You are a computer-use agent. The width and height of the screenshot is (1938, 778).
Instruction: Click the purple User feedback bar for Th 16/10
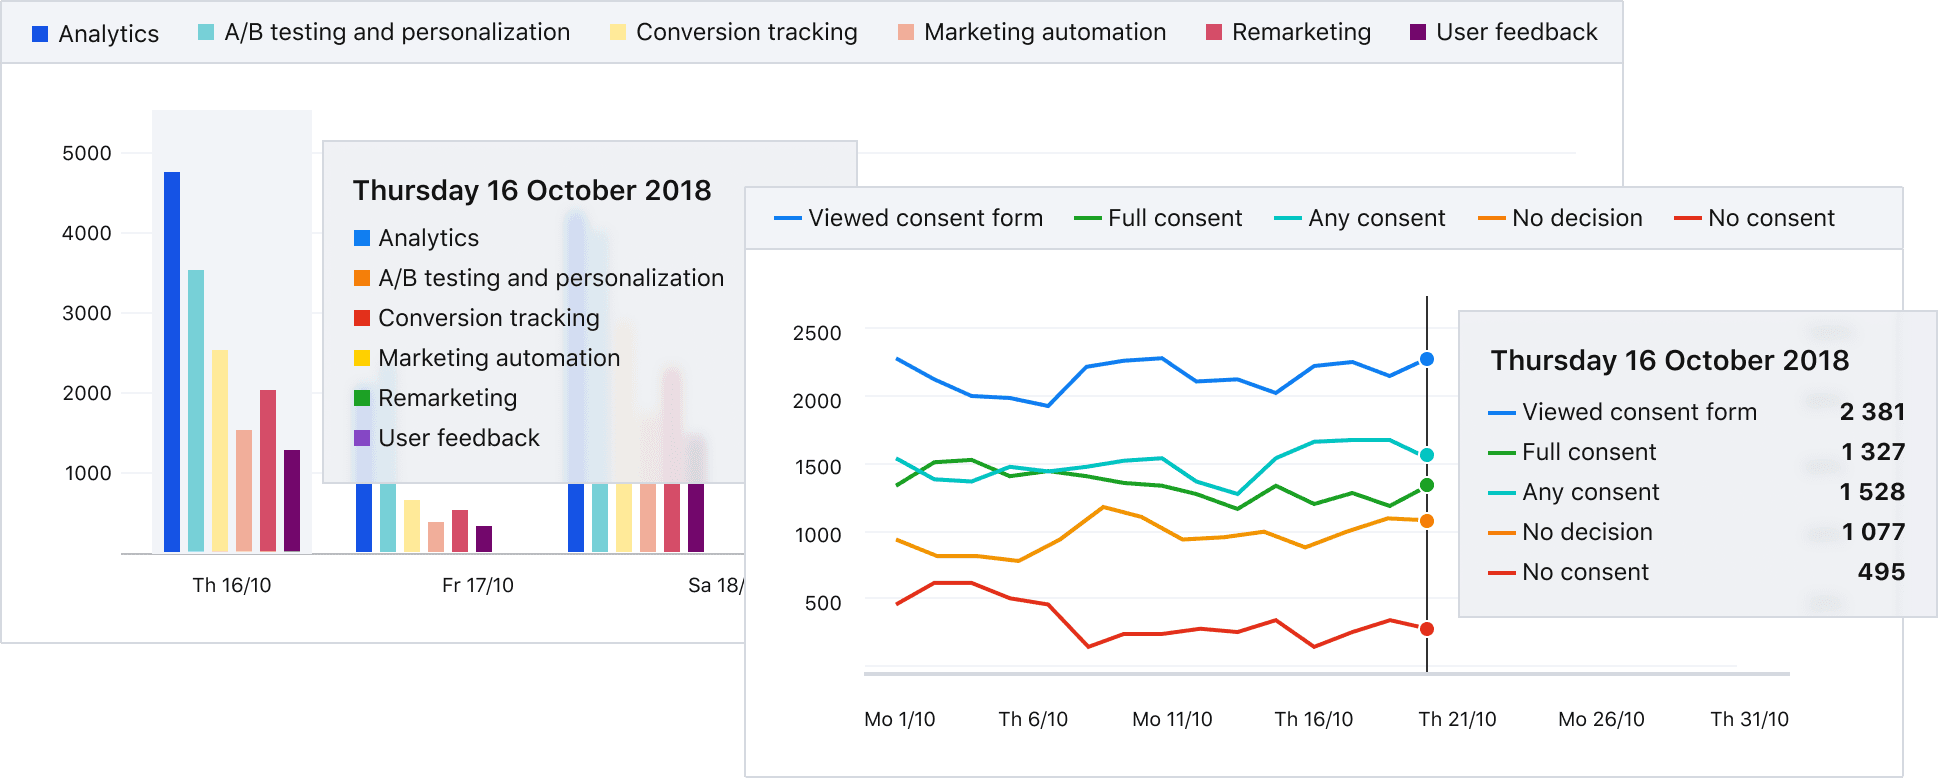[292, 500]
